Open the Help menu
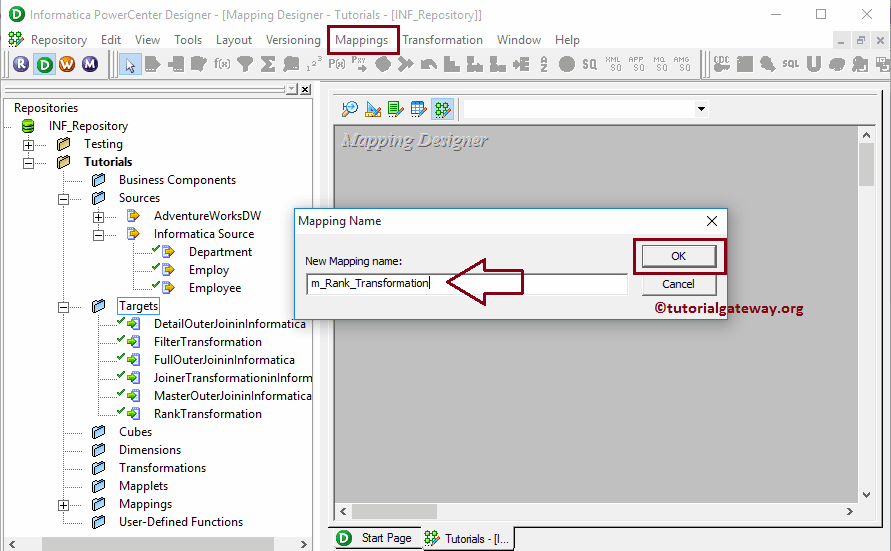891x551 pixels. 567,40
